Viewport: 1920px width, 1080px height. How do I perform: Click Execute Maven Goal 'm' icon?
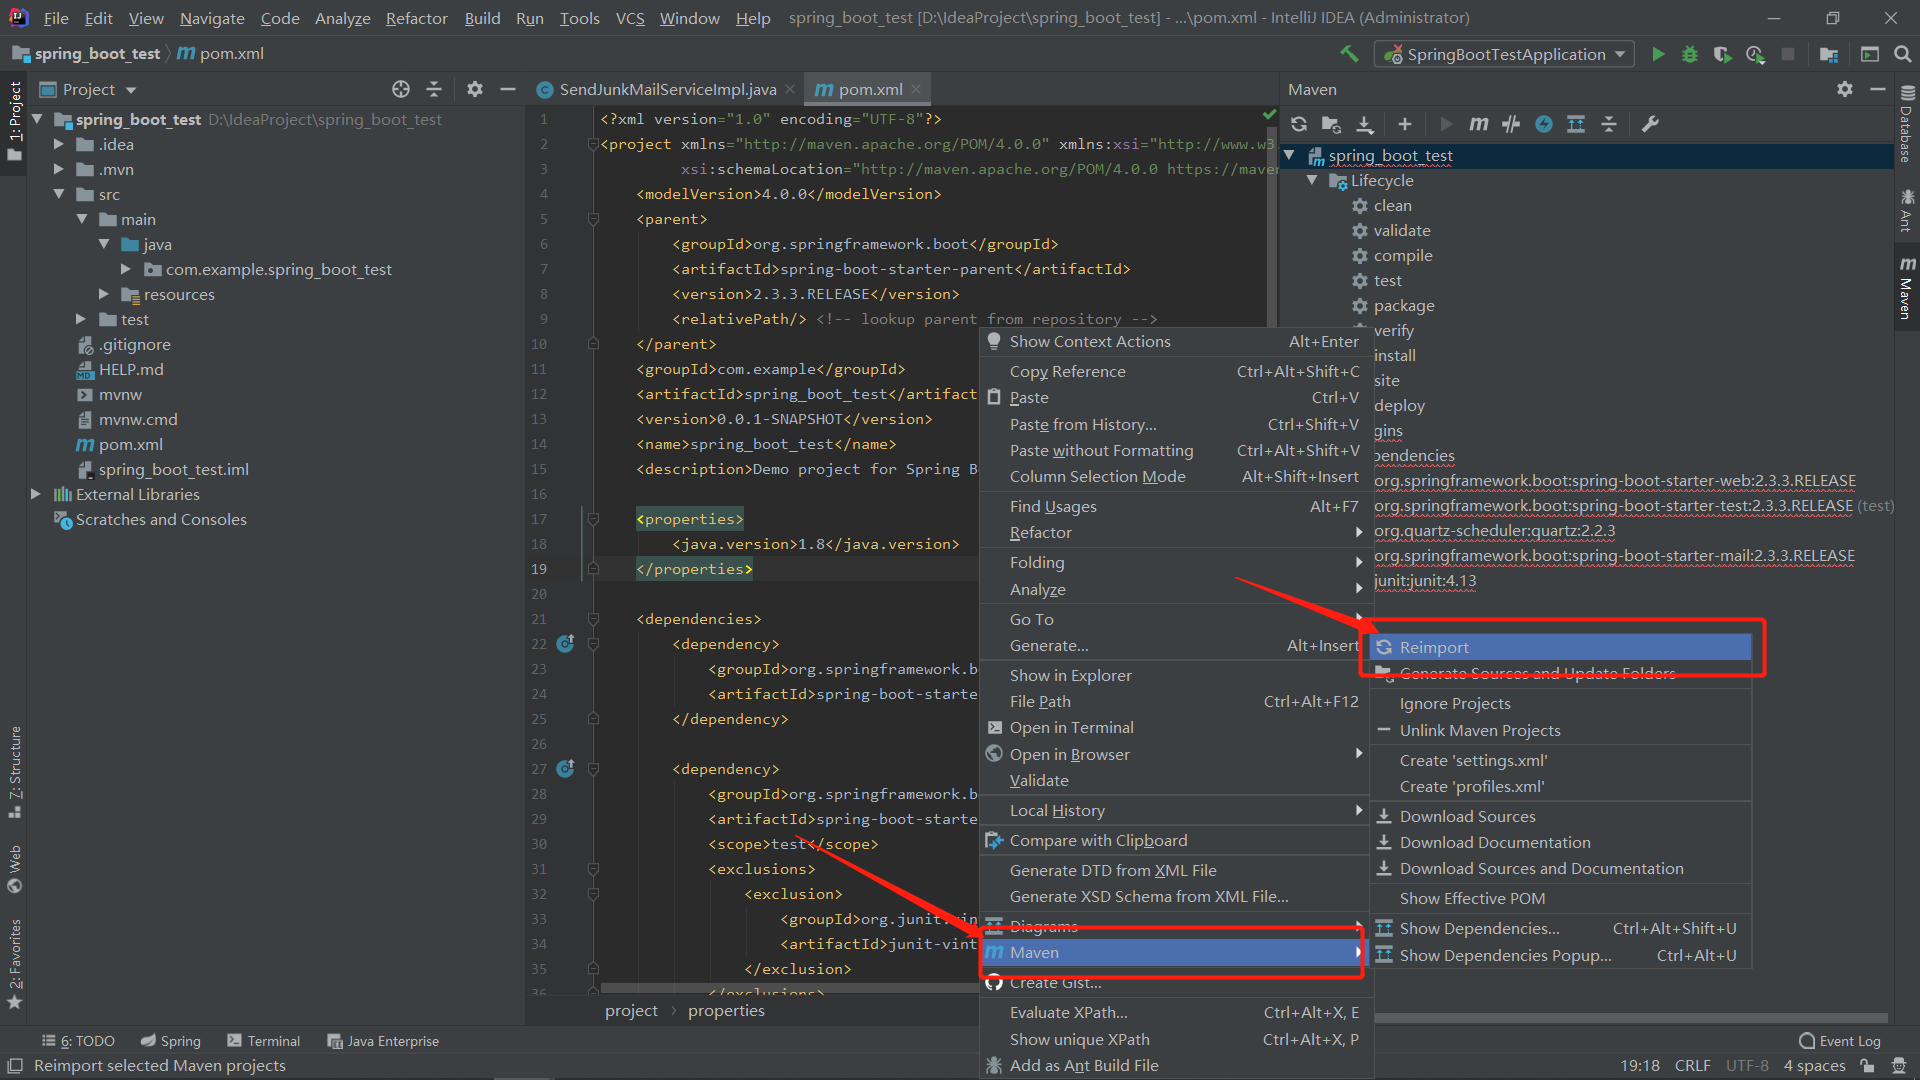pos(1478,124)
